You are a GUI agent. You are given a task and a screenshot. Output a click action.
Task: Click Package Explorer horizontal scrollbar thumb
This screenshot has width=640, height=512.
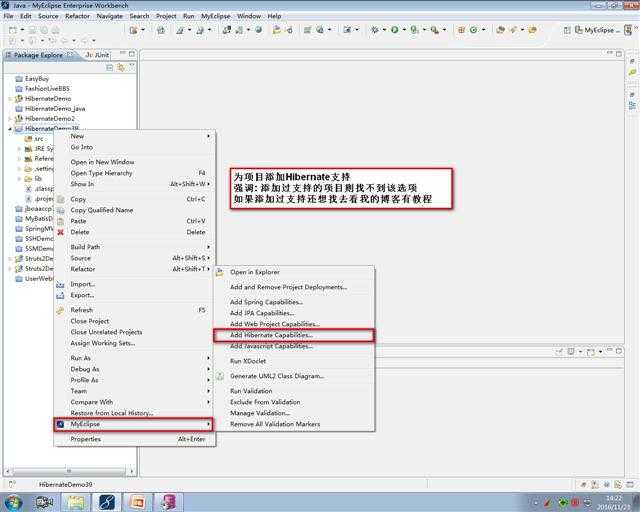(x=69, y=471)
